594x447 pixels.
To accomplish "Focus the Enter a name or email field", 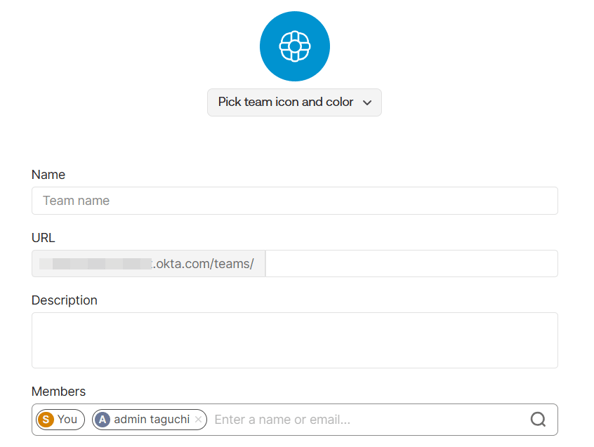I will tap(367, 419).
